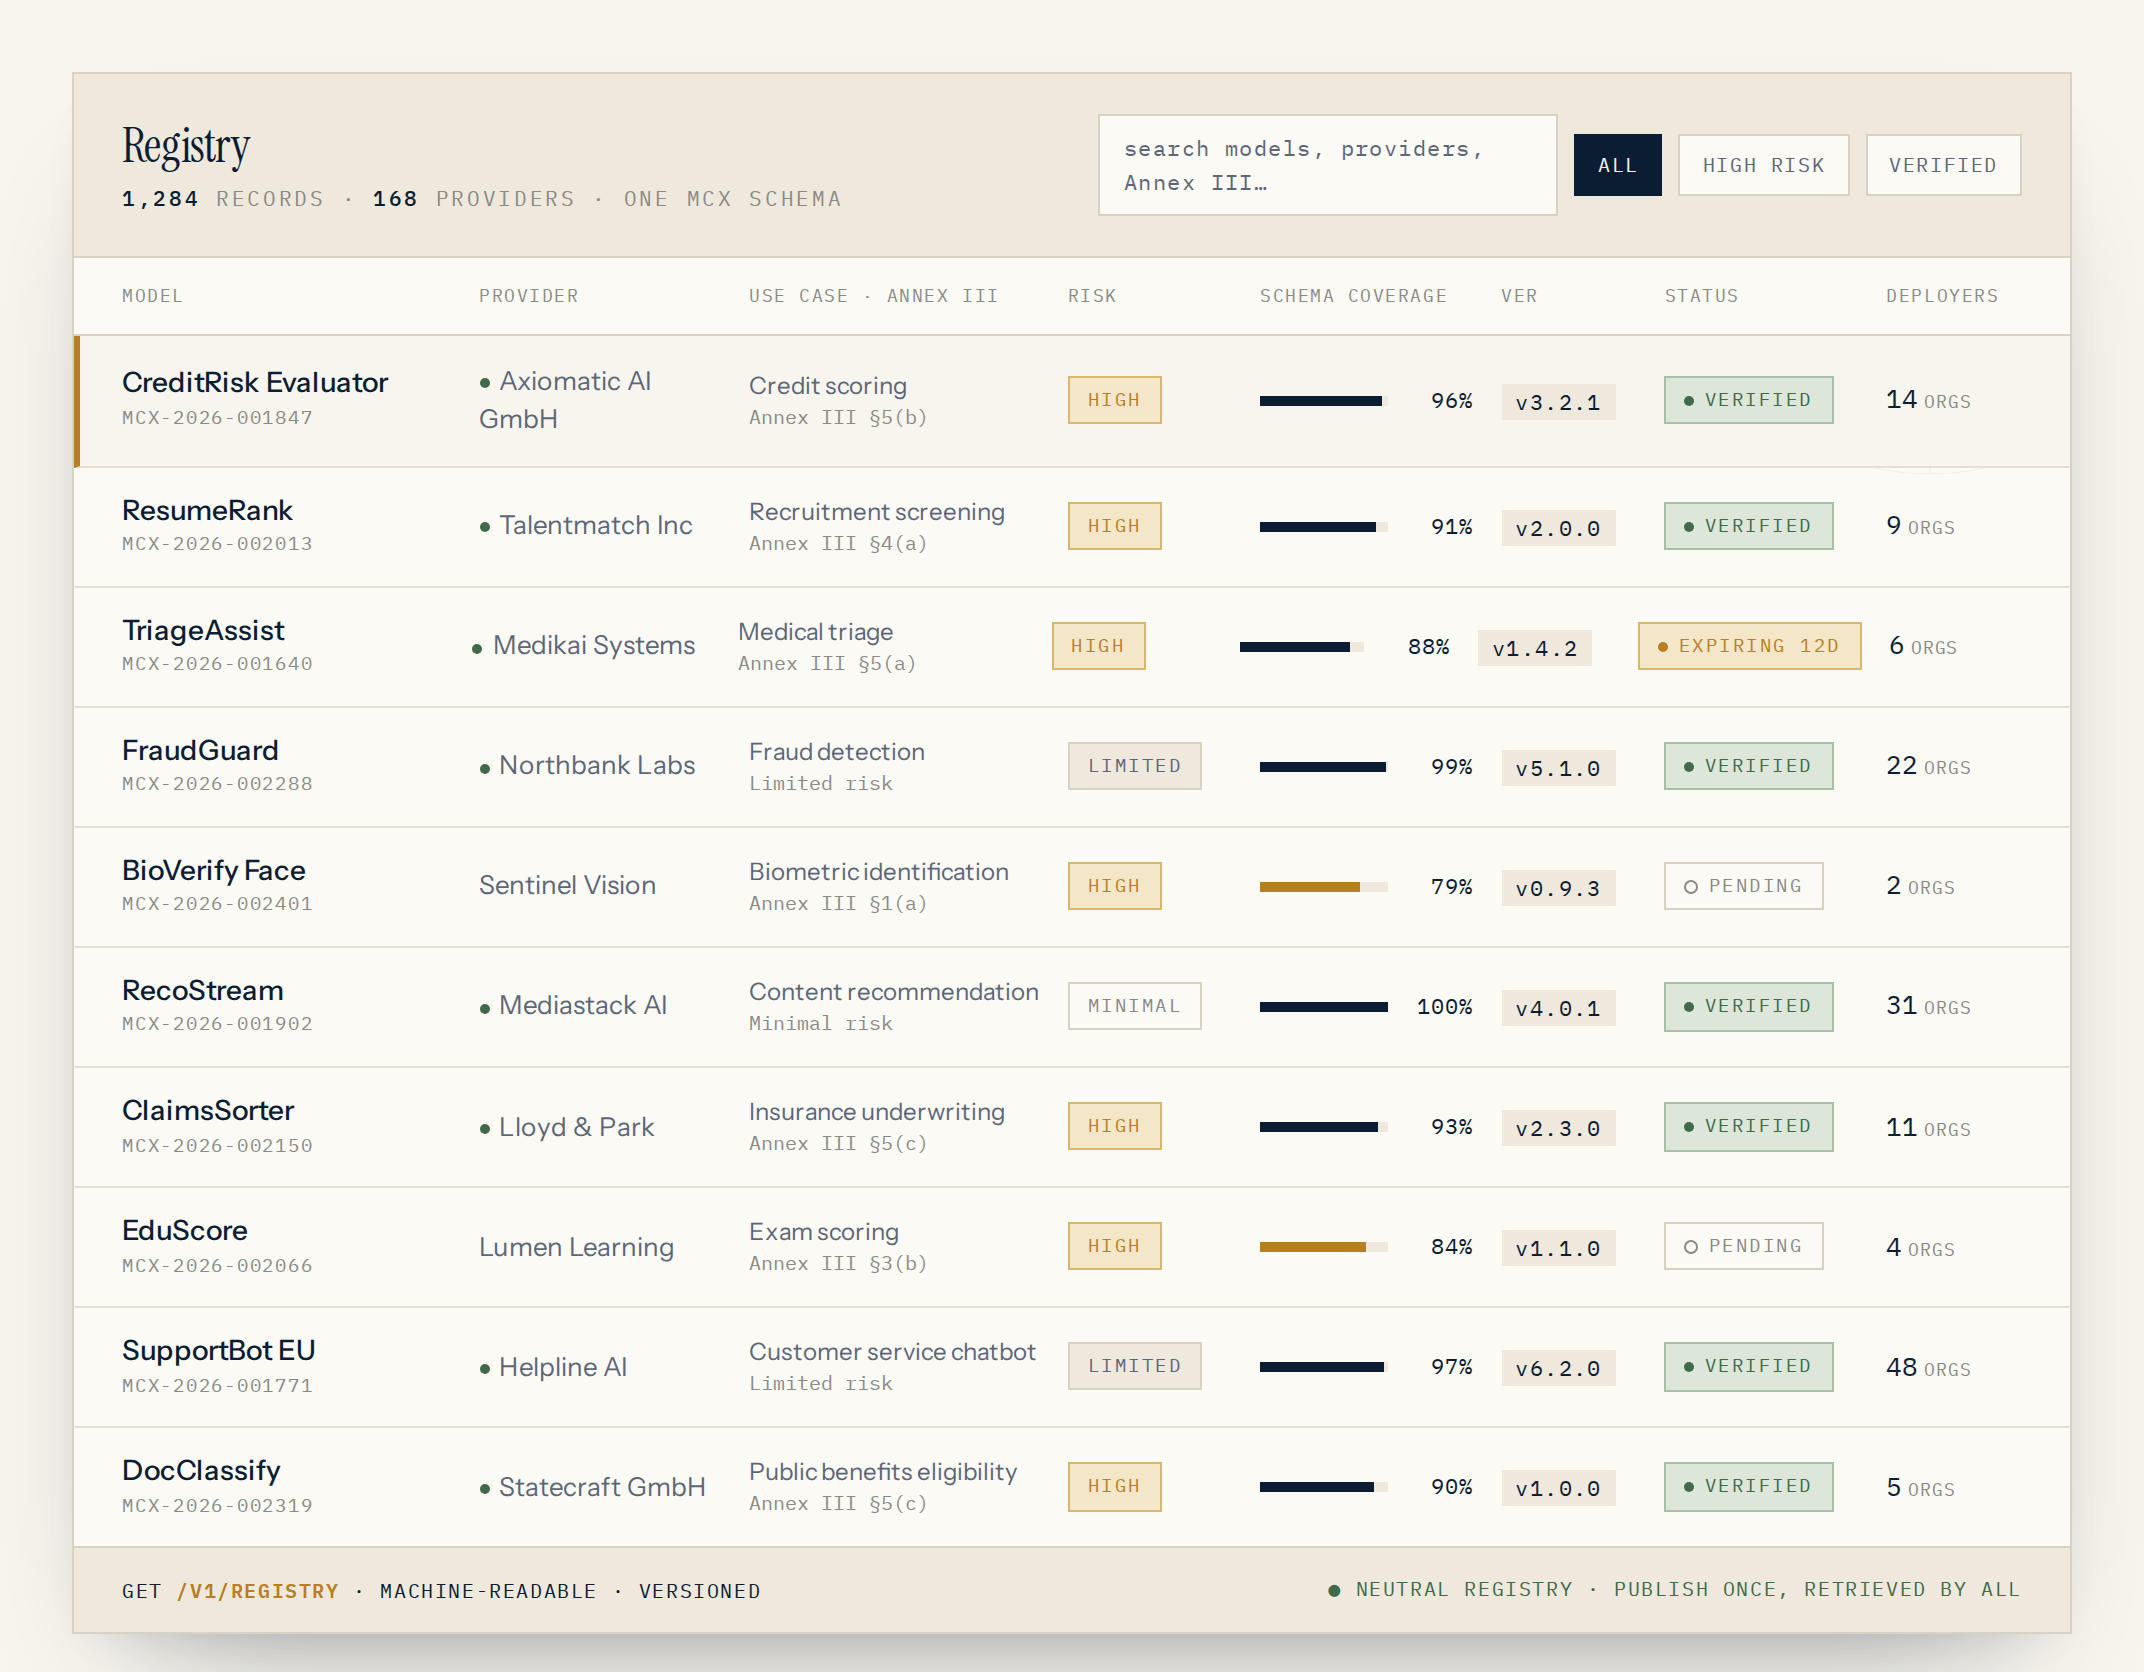2144x1672 pixels.
Task: Open the ClaimsSorter model record
Action: pyautogui.click(x=208, y=1110)
